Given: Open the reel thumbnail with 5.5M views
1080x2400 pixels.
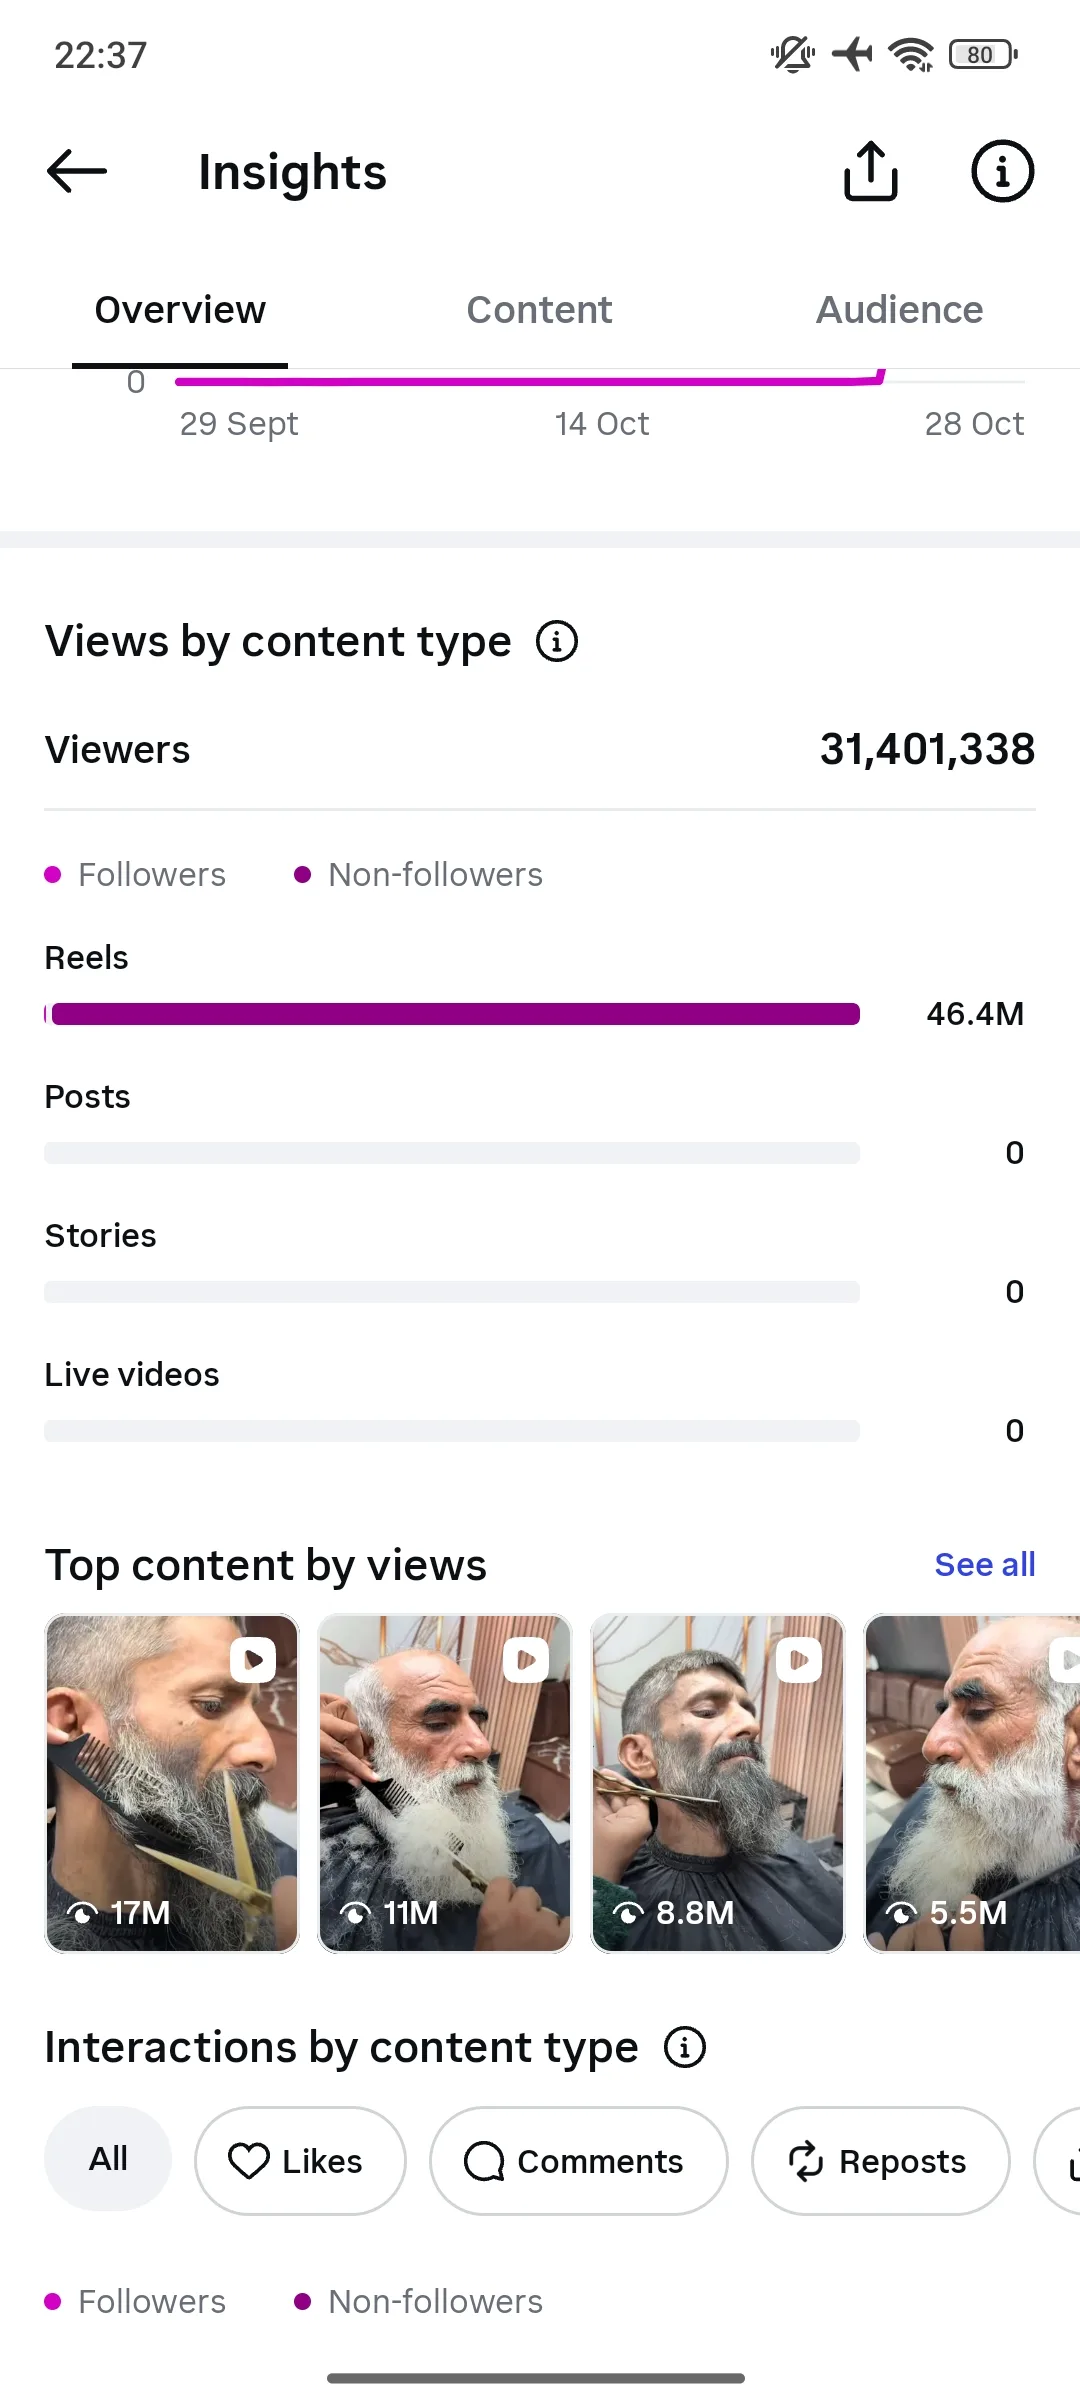Looking at the screenshot, I should 972,1783.
